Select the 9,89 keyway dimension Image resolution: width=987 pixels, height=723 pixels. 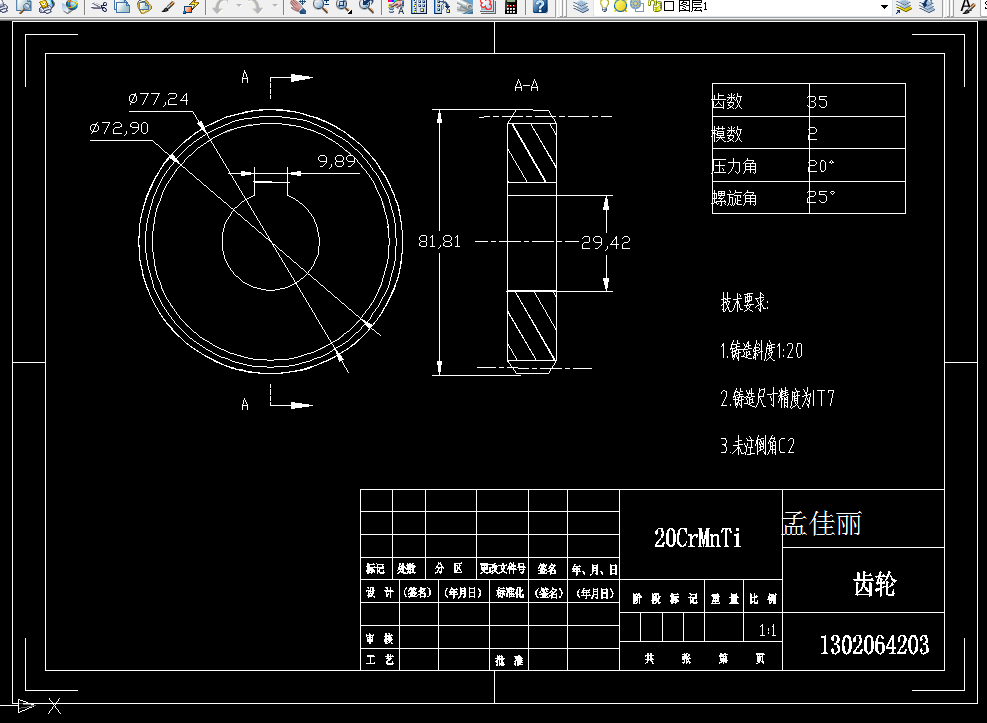click(x=337, y=161)
